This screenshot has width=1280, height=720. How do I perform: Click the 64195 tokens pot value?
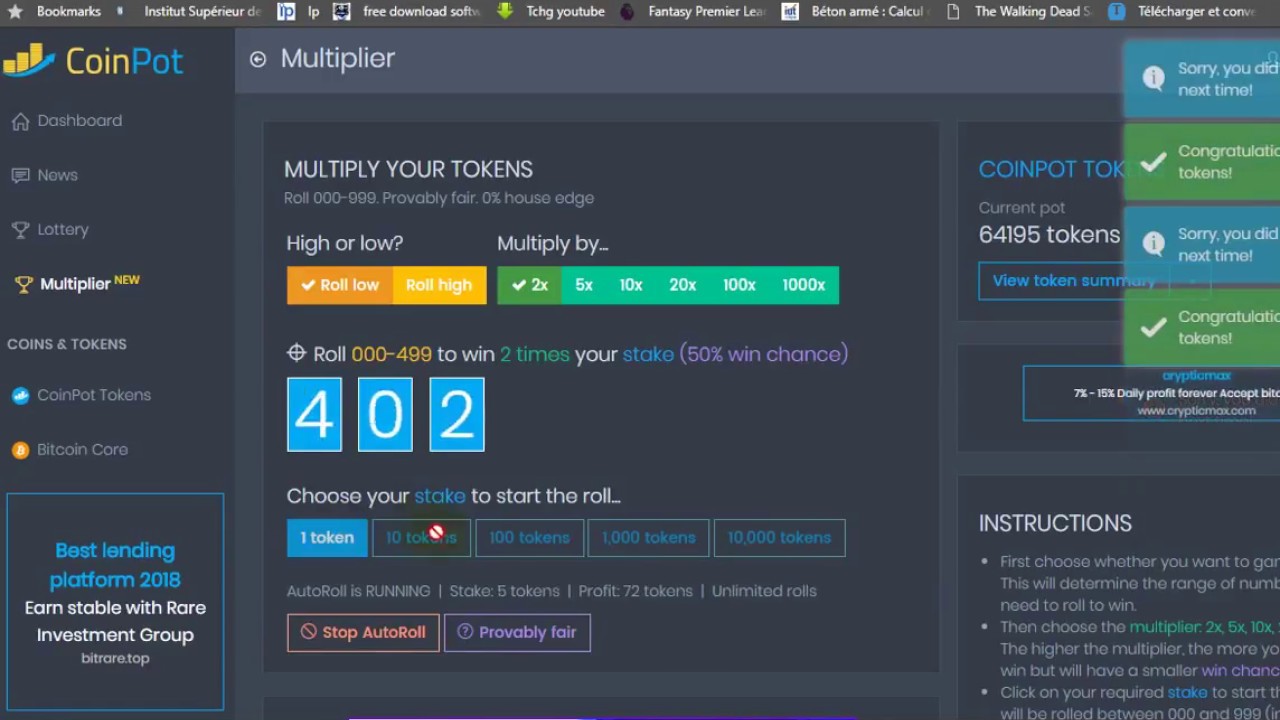click(1049, 235)
